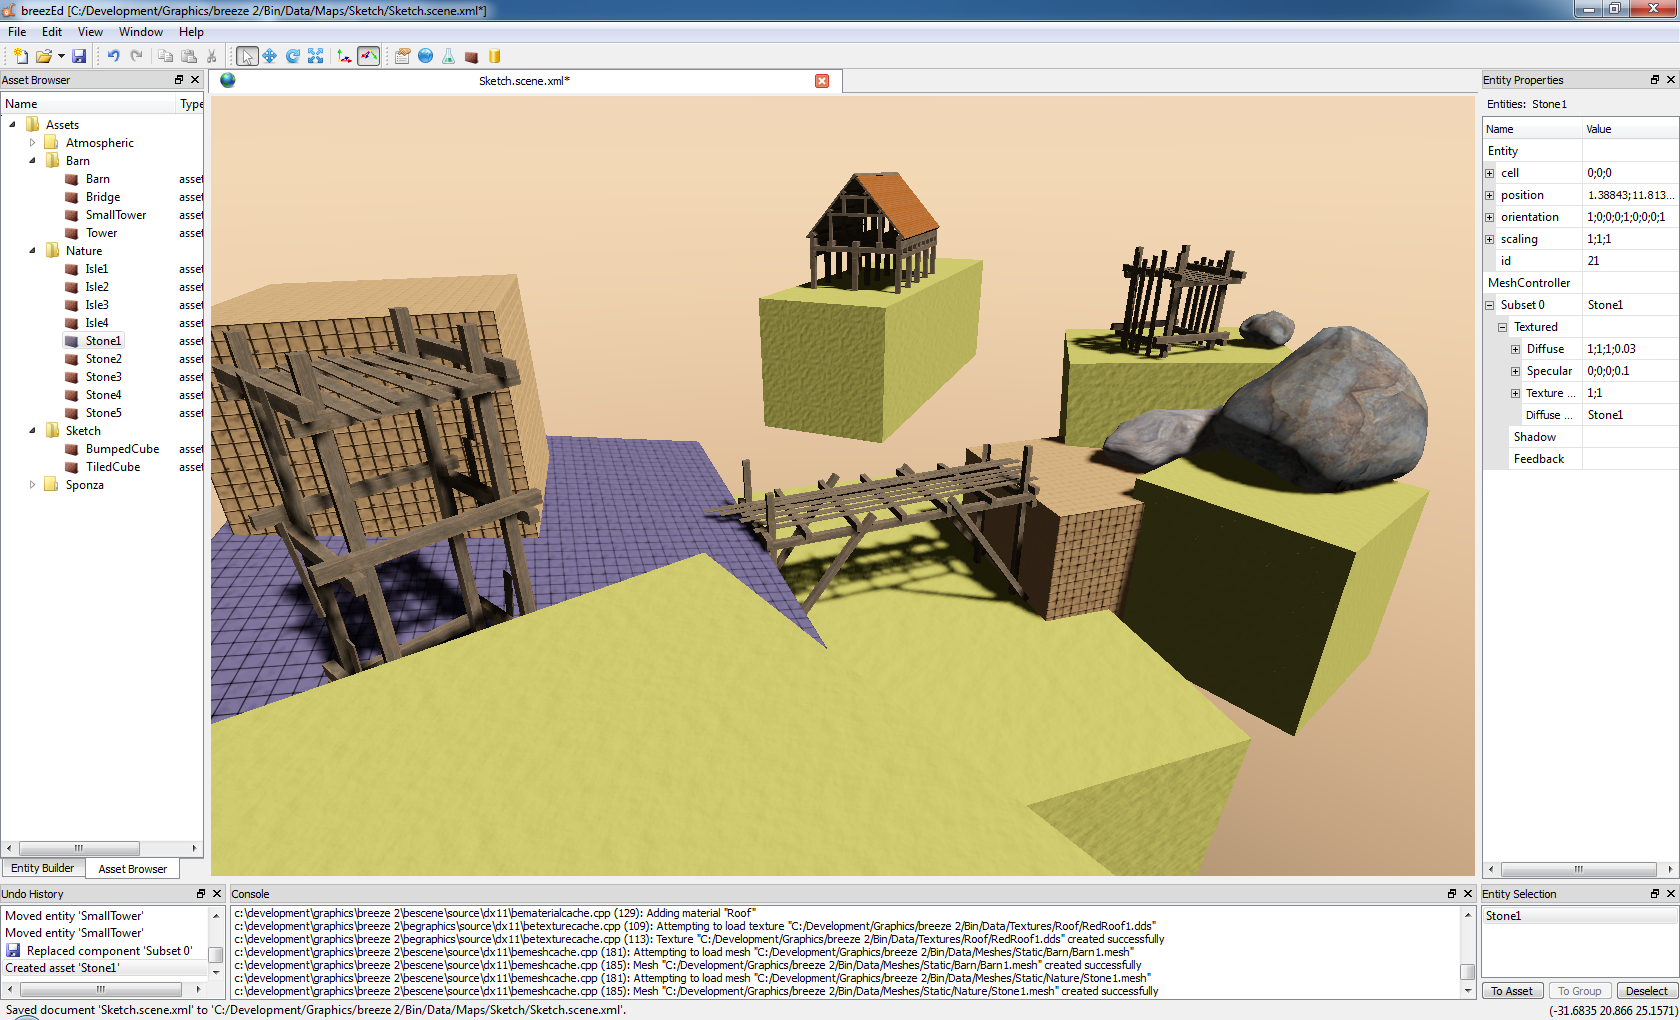Switch to the Entity Builder tab
This screenshot has height=1020, width=1680.
42,868
